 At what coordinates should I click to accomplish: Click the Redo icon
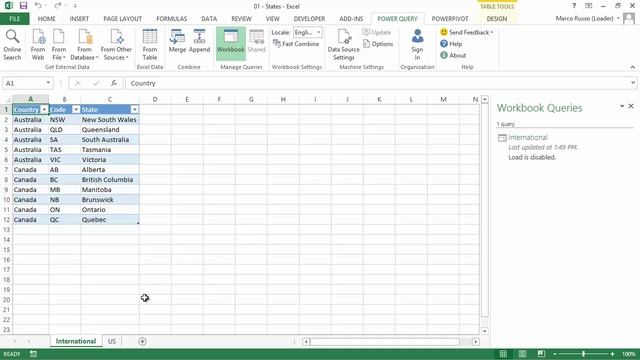pos(58,6)
